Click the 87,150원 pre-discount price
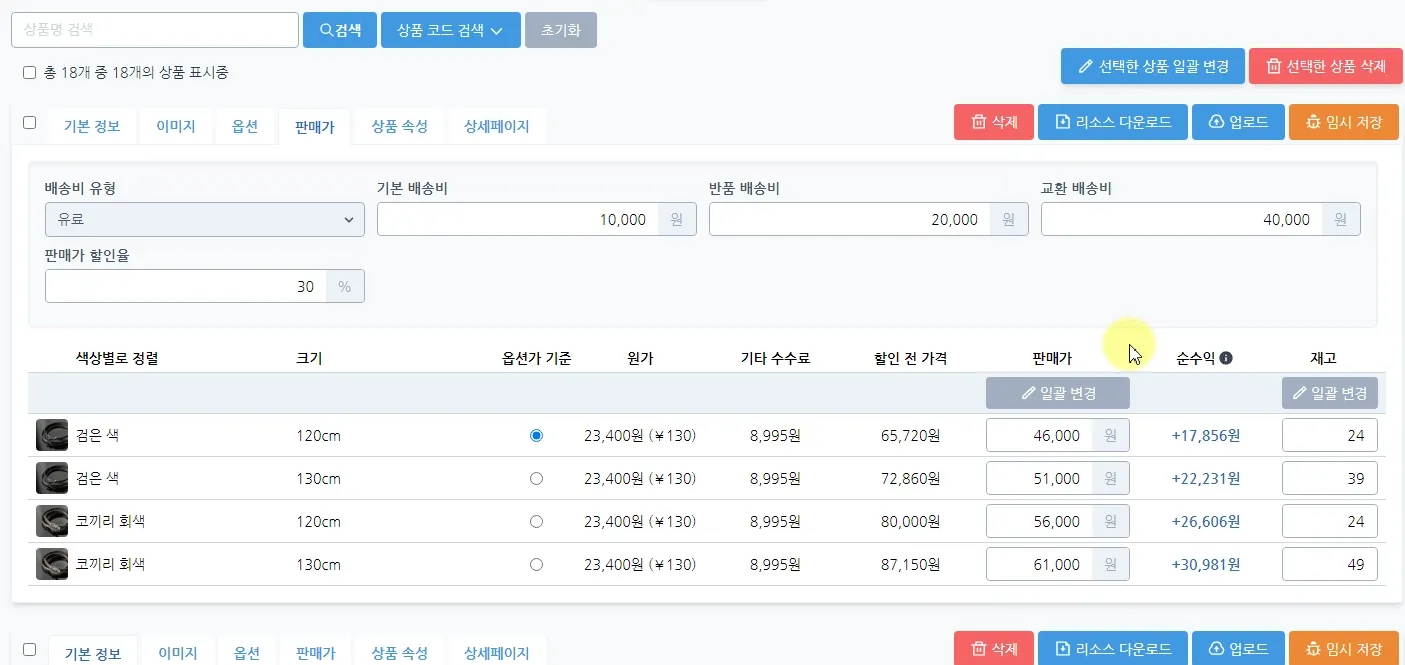Screen dimensions: 1405x665 pyautogui.click(x=910, y=565)
